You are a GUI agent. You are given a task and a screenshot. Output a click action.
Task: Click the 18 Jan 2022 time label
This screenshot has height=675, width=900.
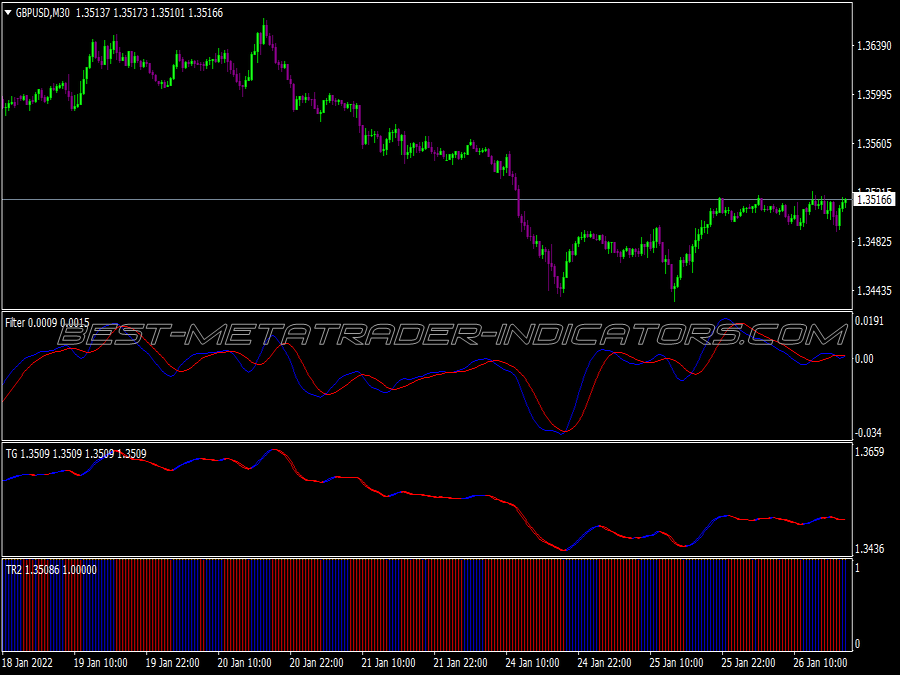(28, 663)
